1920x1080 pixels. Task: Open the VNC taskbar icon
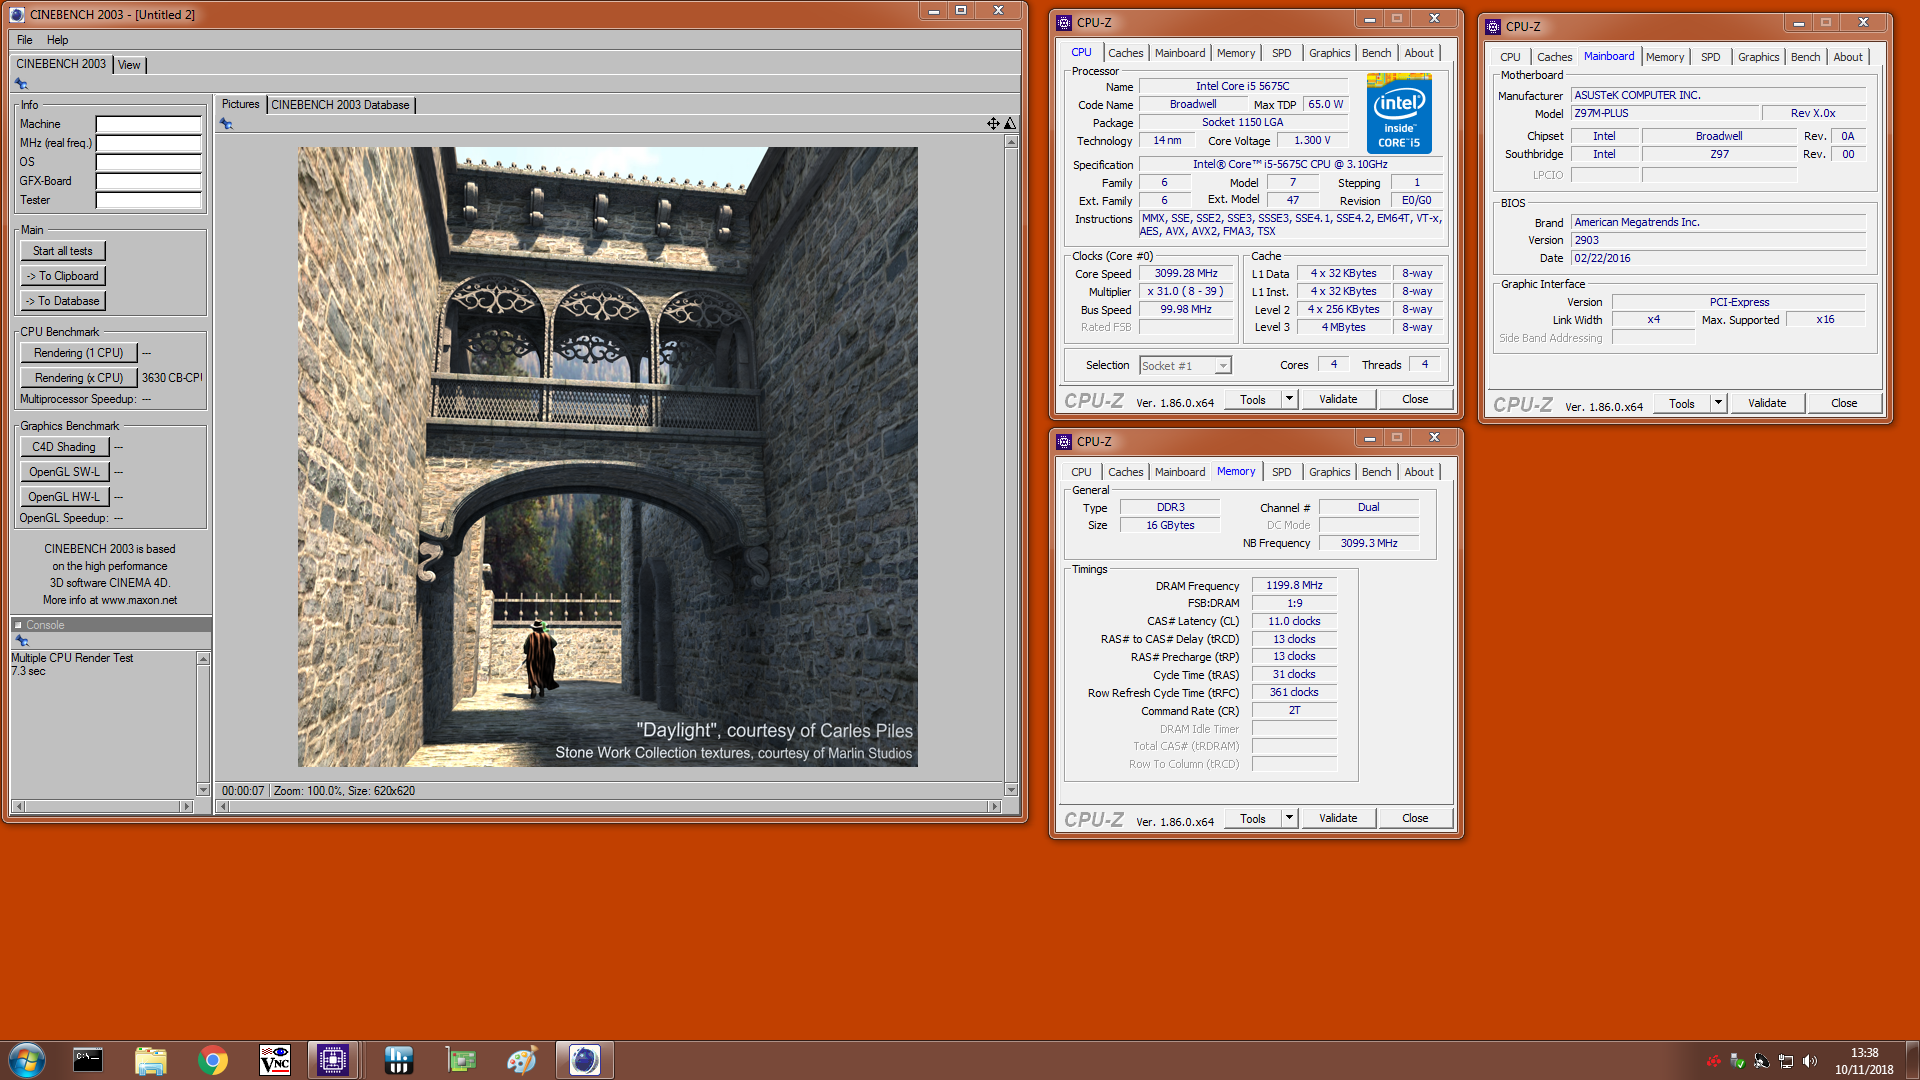[274, 1060]
